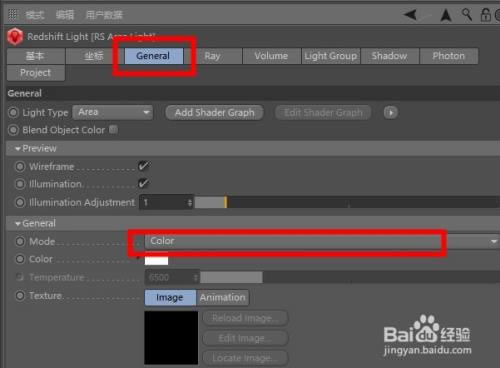Click the back arrow navigation icon
This screenshot has width=500, height=368.
pos(410,15)
